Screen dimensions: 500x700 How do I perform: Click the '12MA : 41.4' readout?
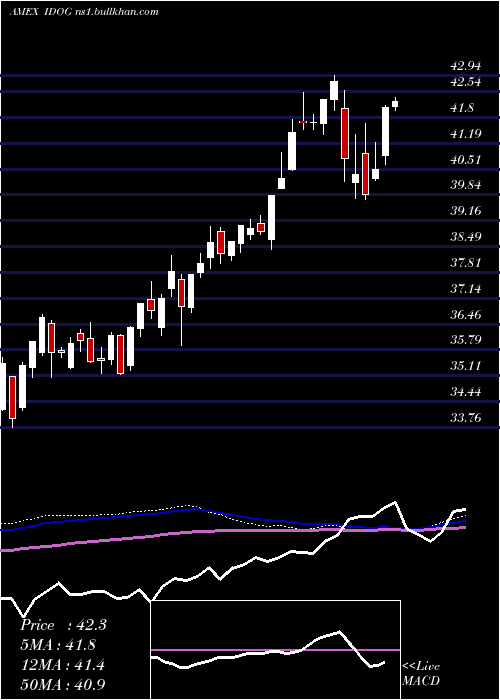62,665
